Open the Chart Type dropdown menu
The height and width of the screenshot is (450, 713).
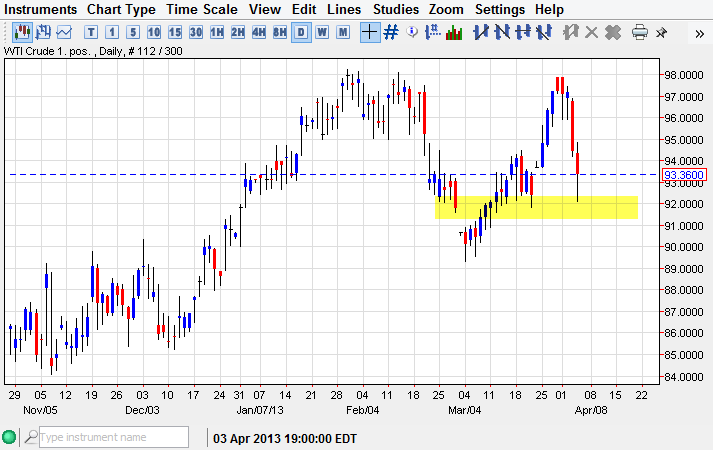(121, 9)
